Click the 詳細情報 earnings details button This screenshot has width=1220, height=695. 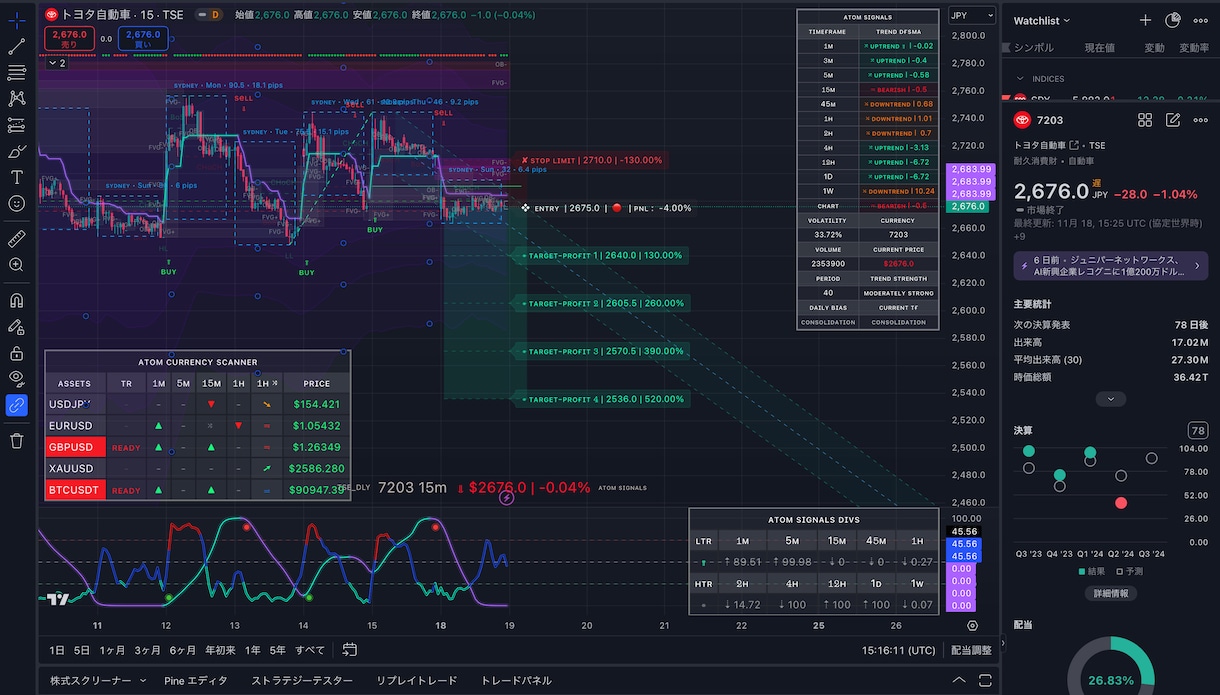pos(1110,593)
